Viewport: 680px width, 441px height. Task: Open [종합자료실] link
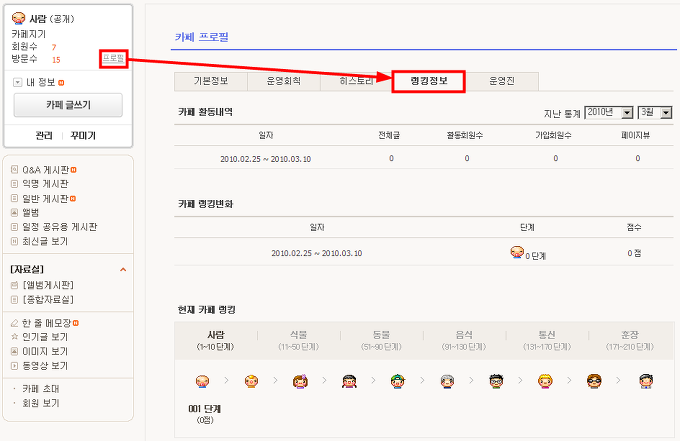point(48,300)
